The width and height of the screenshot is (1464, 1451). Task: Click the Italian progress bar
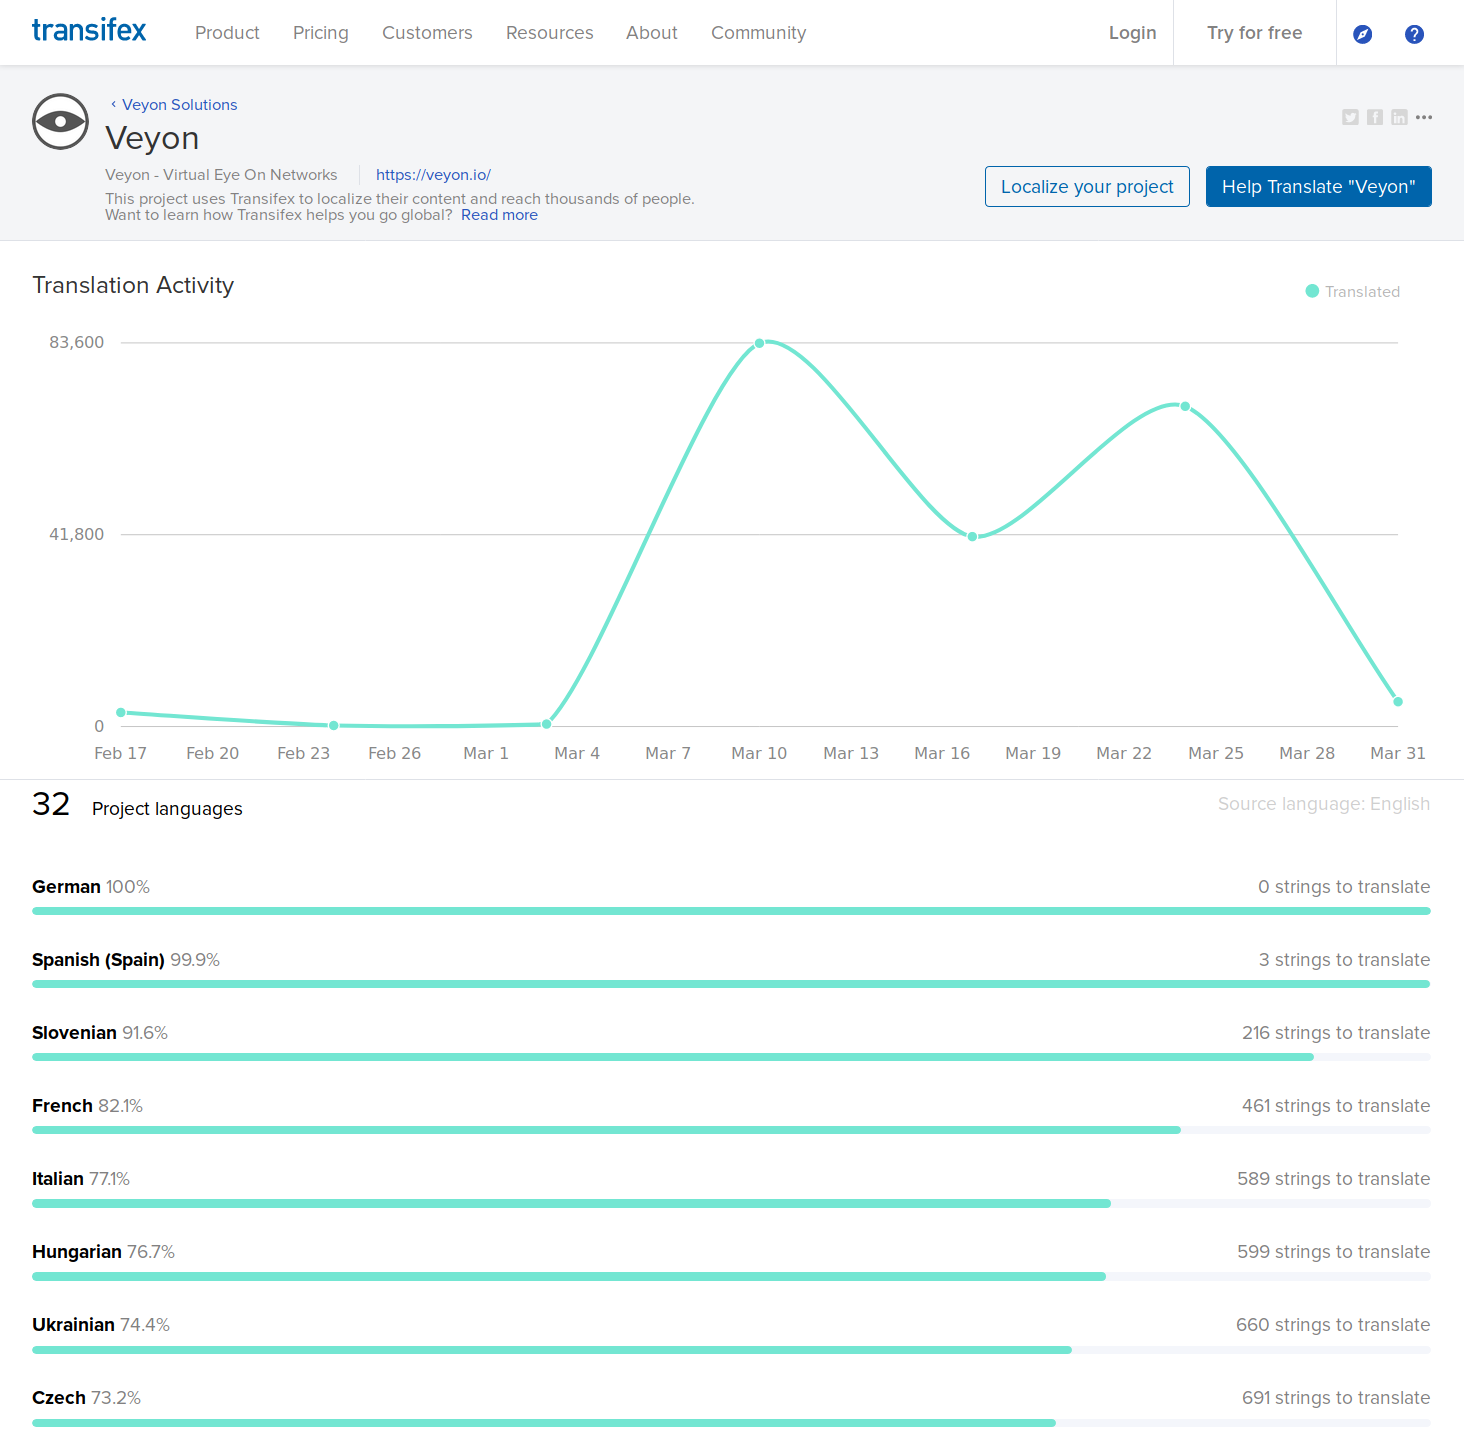tap(731, 1203)
